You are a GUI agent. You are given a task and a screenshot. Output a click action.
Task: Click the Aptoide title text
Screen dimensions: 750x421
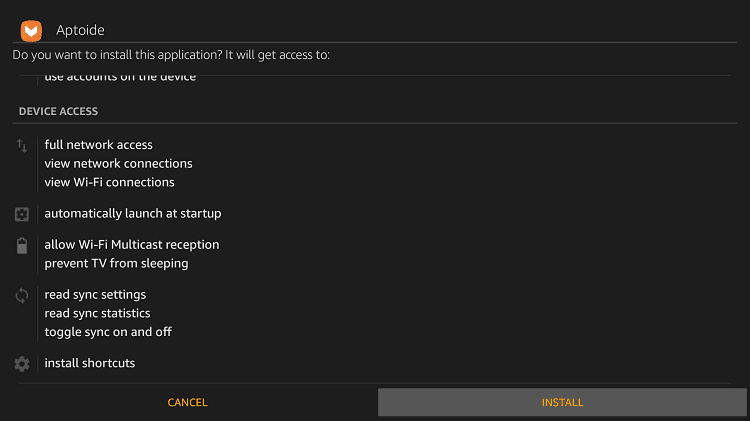[x=80, y=30]
